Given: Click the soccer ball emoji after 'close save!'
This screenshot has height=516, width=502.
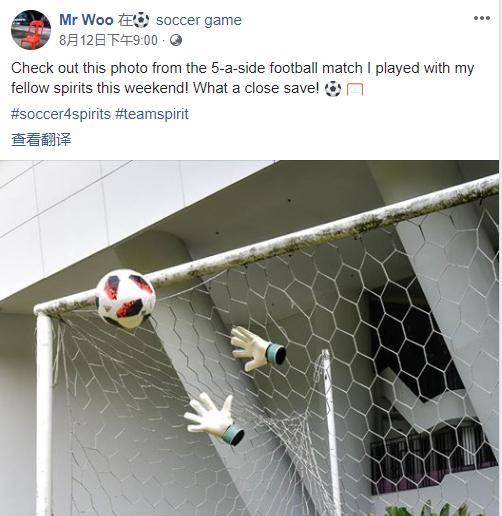Looking at the screenshot, I should point(333,89).
